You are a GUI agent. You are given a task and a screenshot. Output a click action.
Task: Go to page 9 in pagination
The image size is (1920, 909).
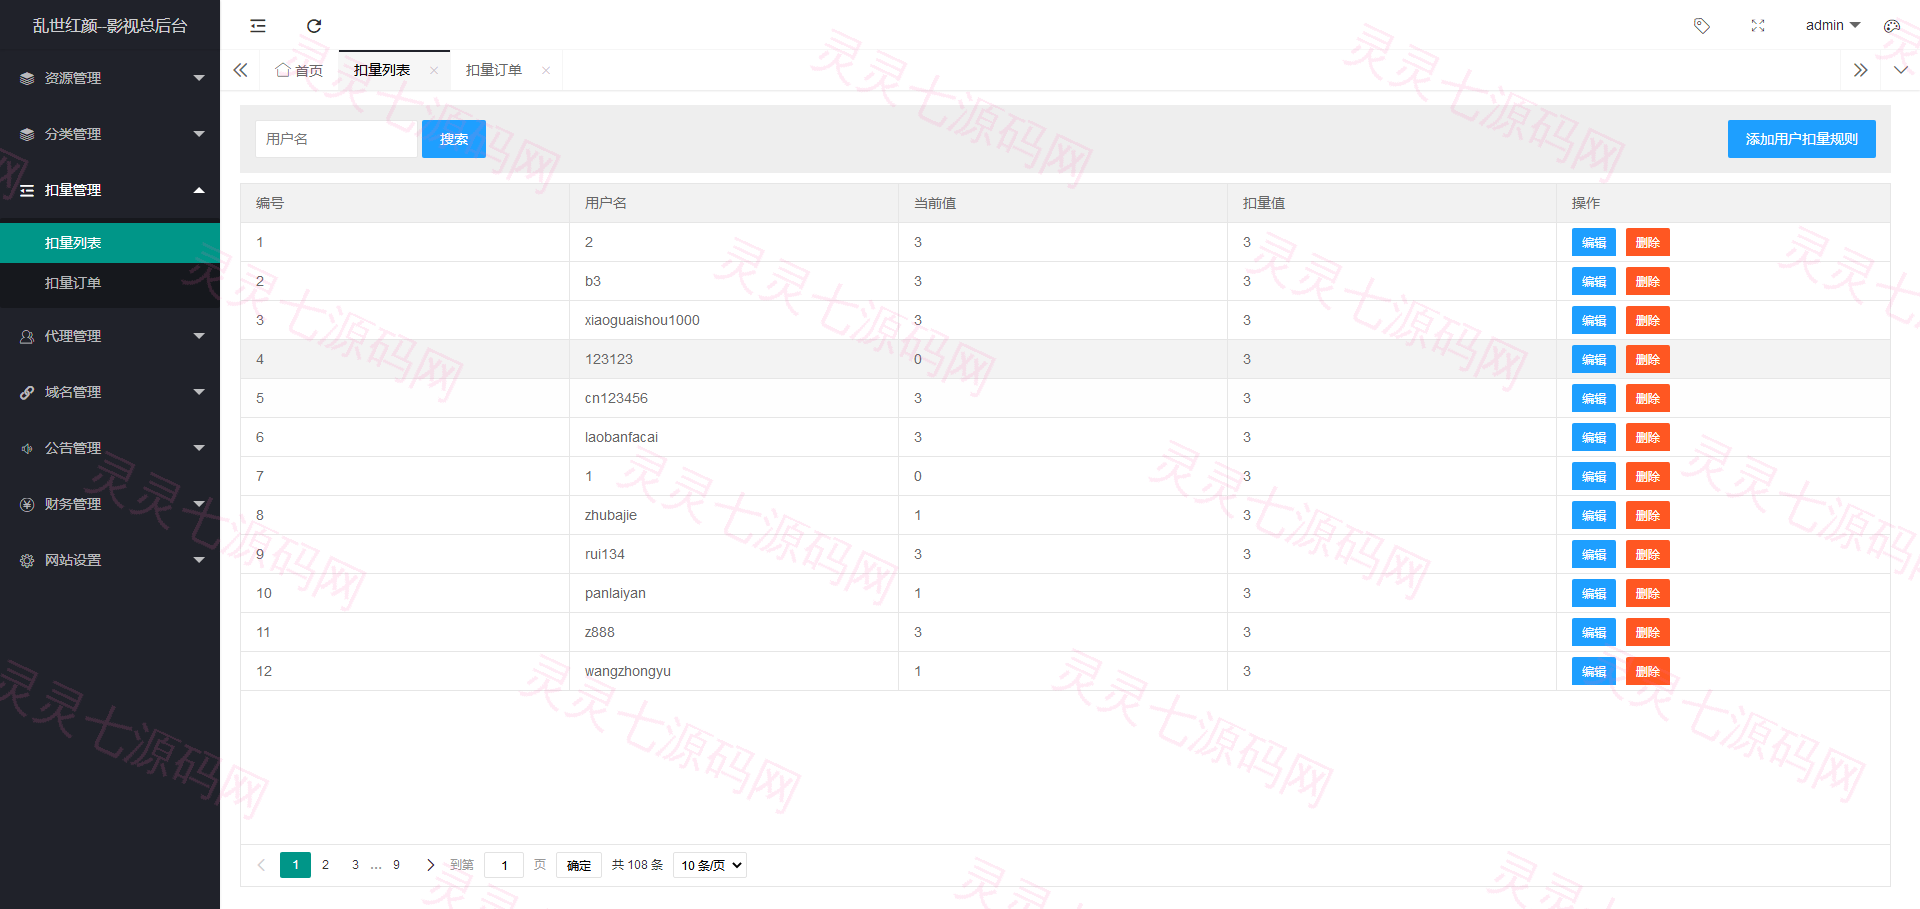396,865
